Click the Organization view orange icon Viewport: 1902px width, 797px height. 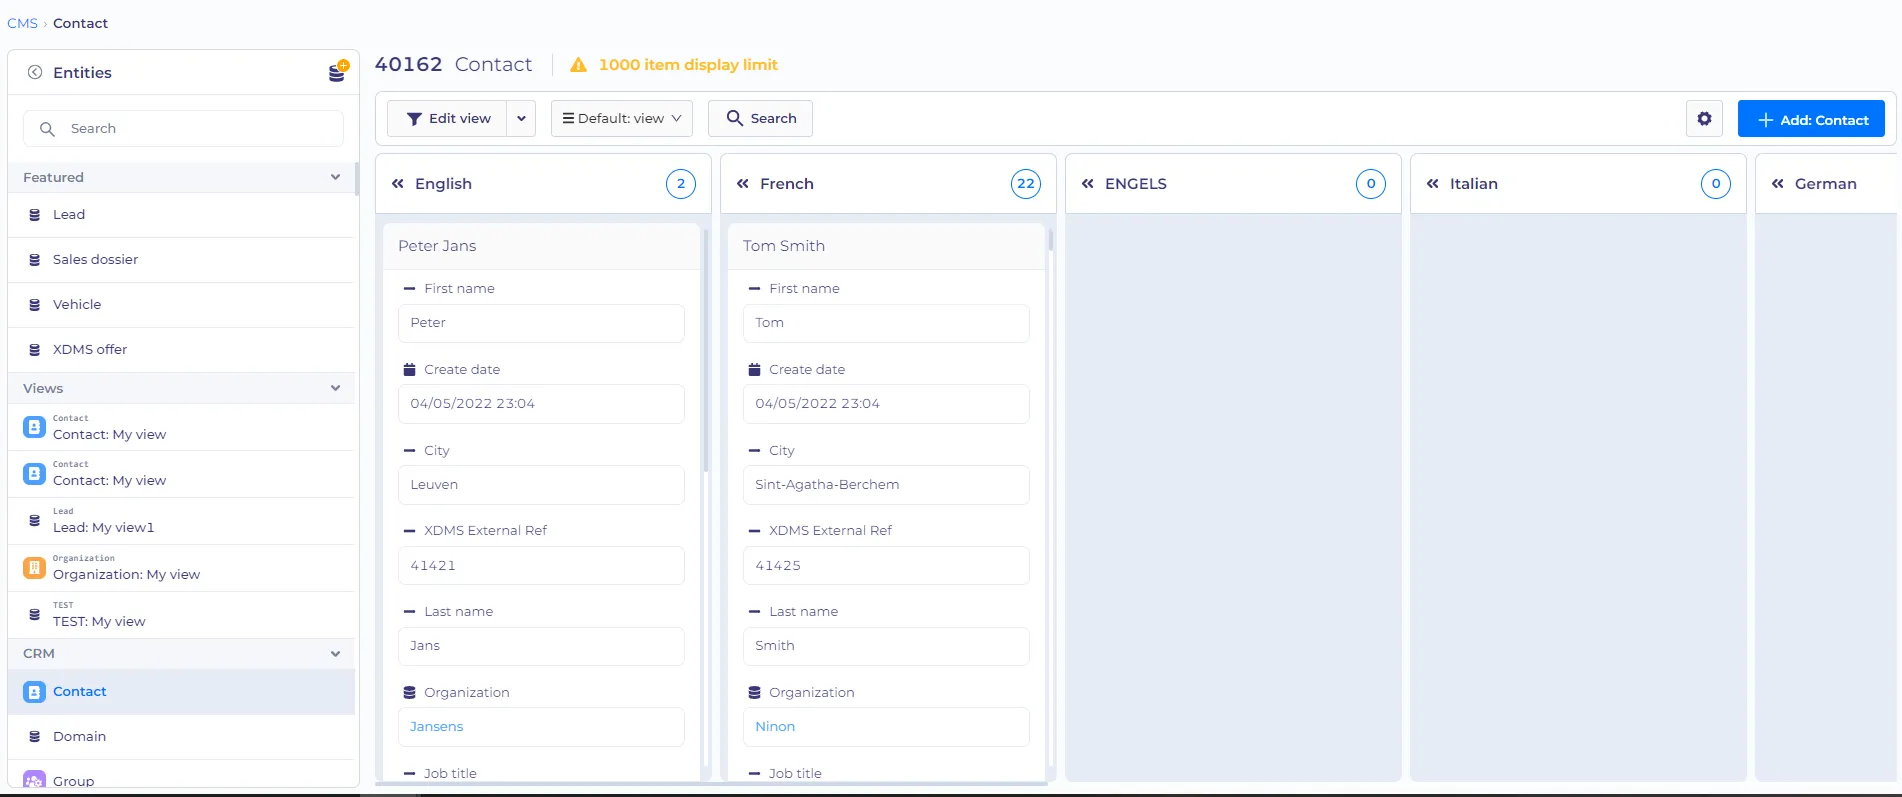point(35,568)
